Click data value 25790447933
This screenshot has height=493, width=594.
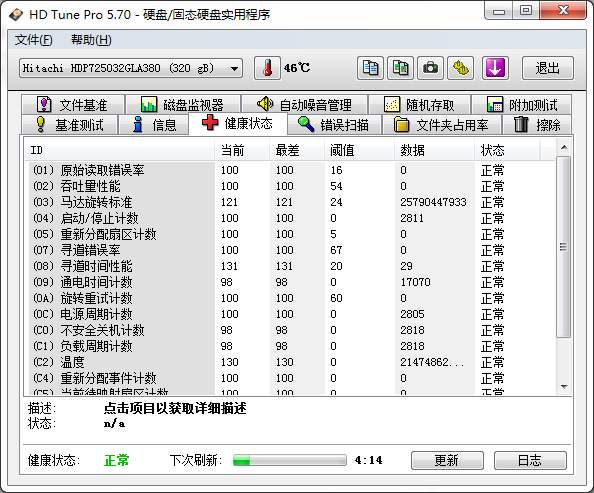click(433, 202)
